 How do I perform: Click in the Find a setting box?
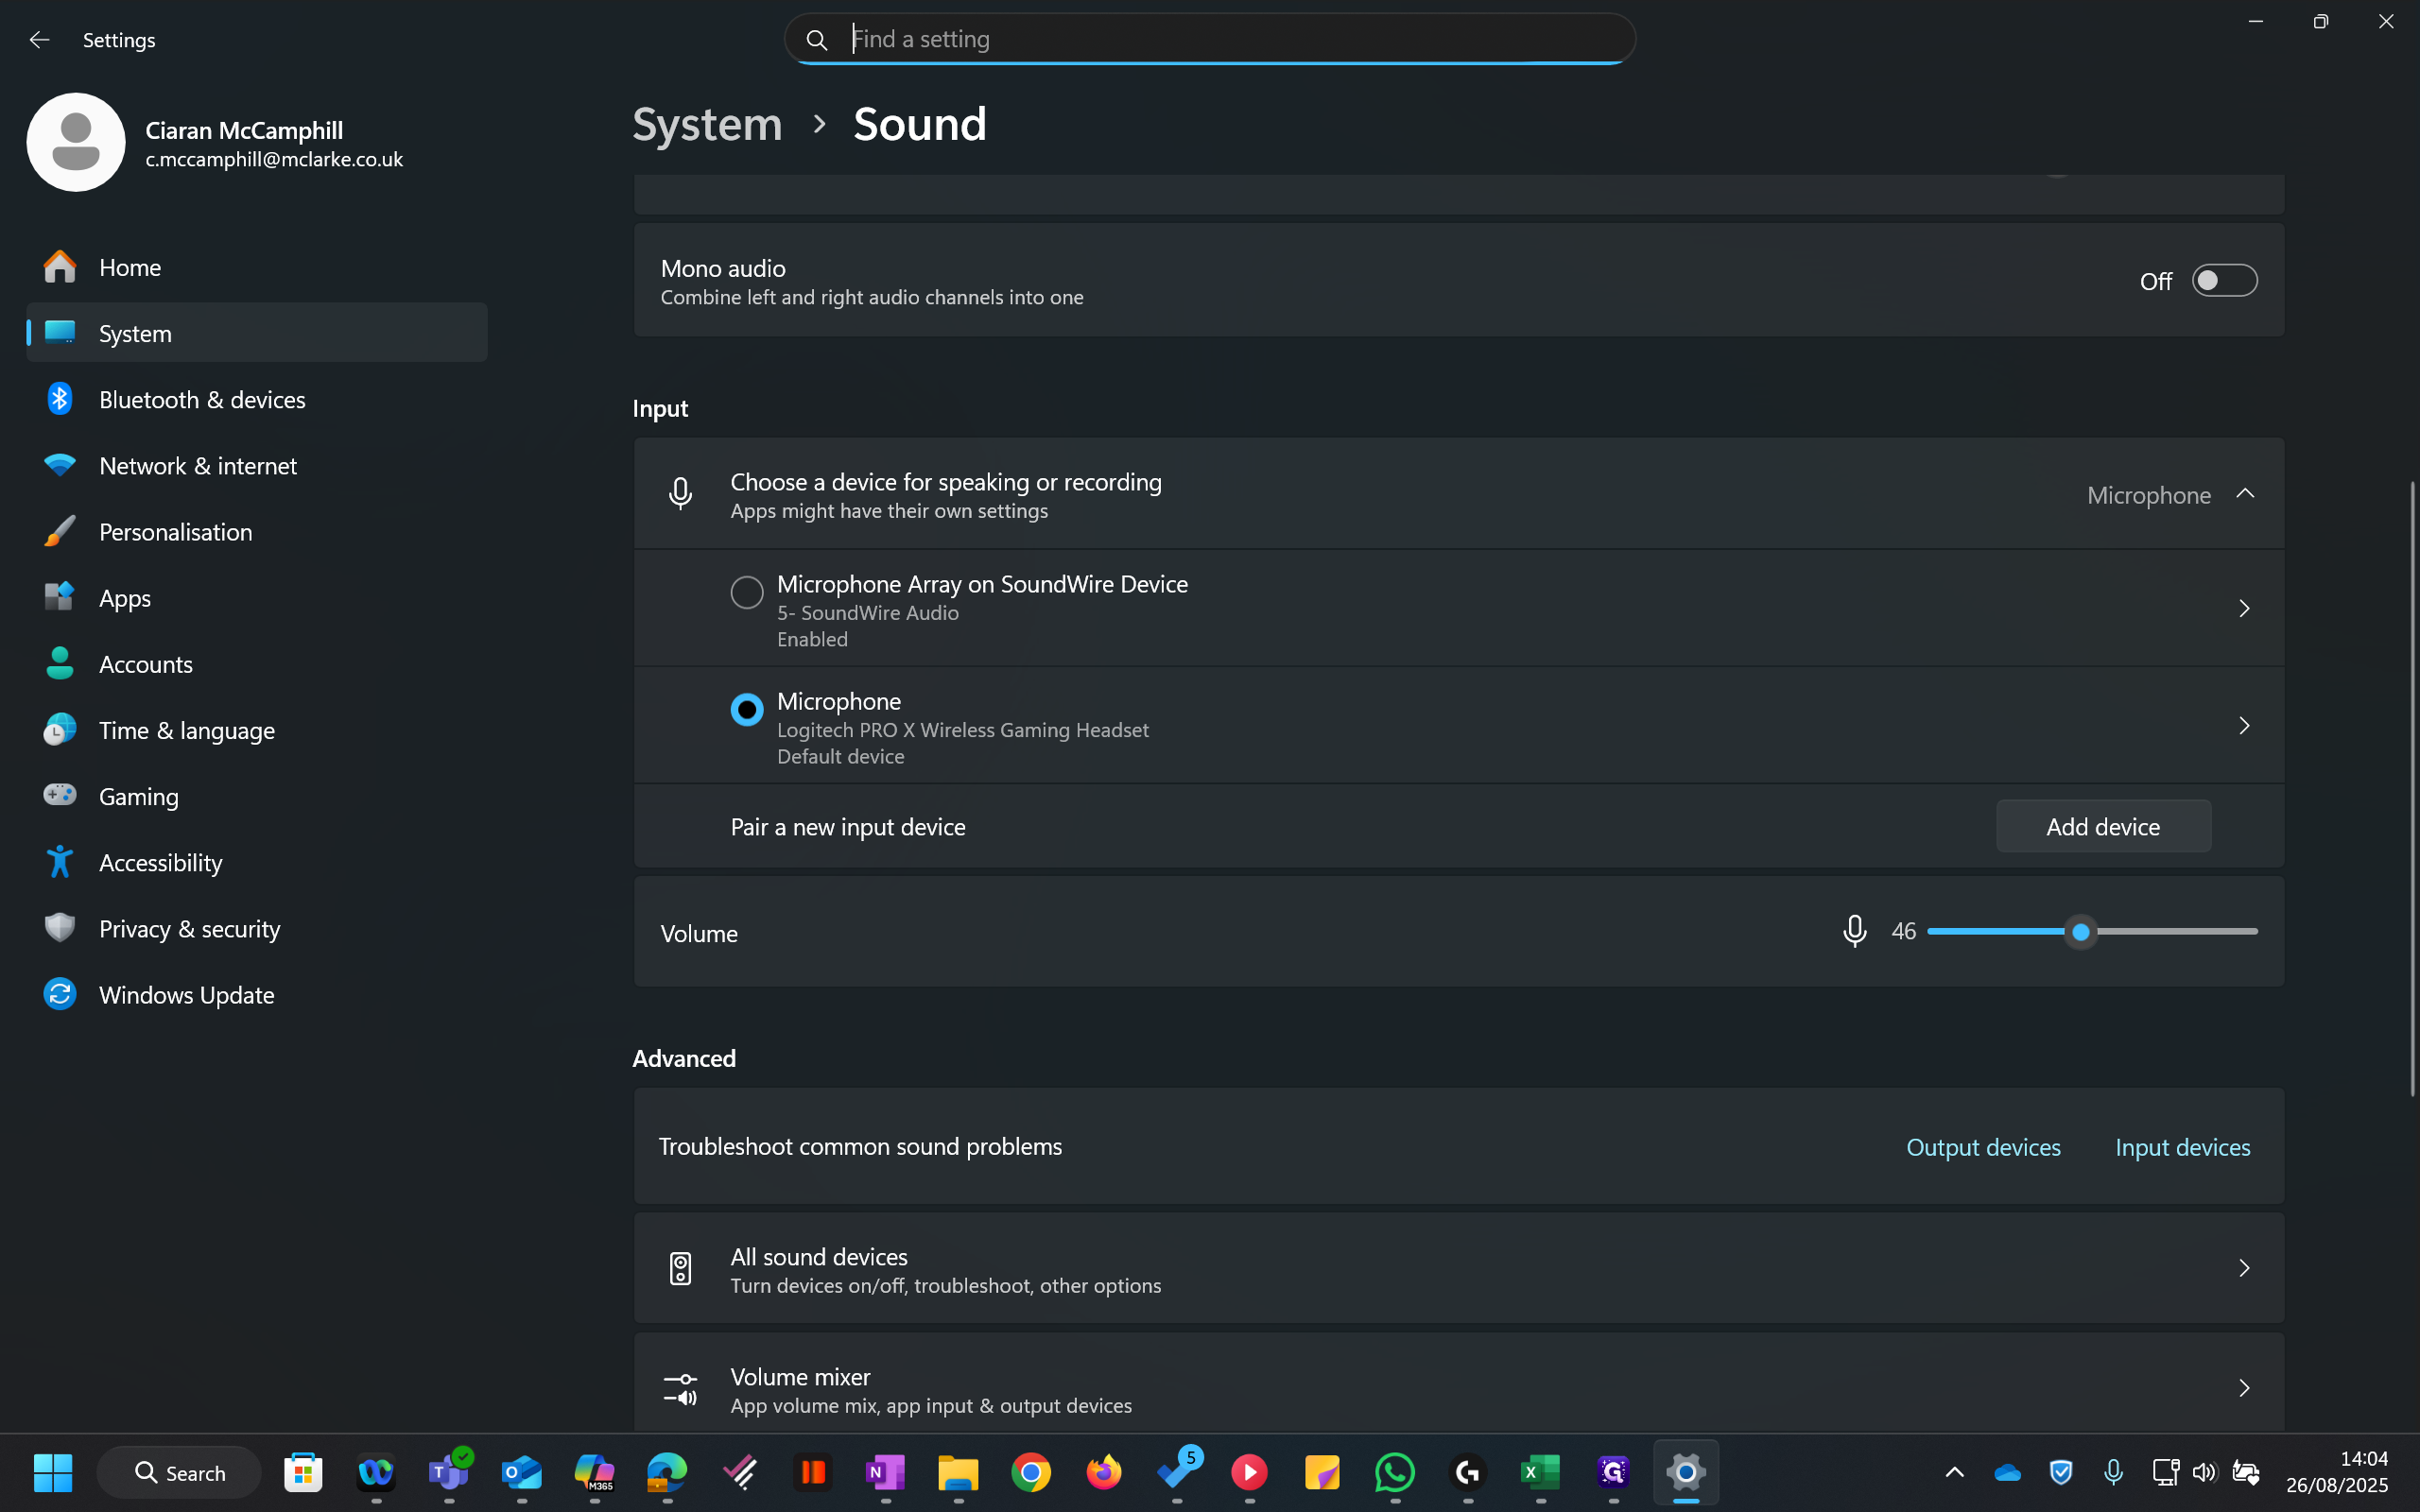click(x=1209, y=39)
